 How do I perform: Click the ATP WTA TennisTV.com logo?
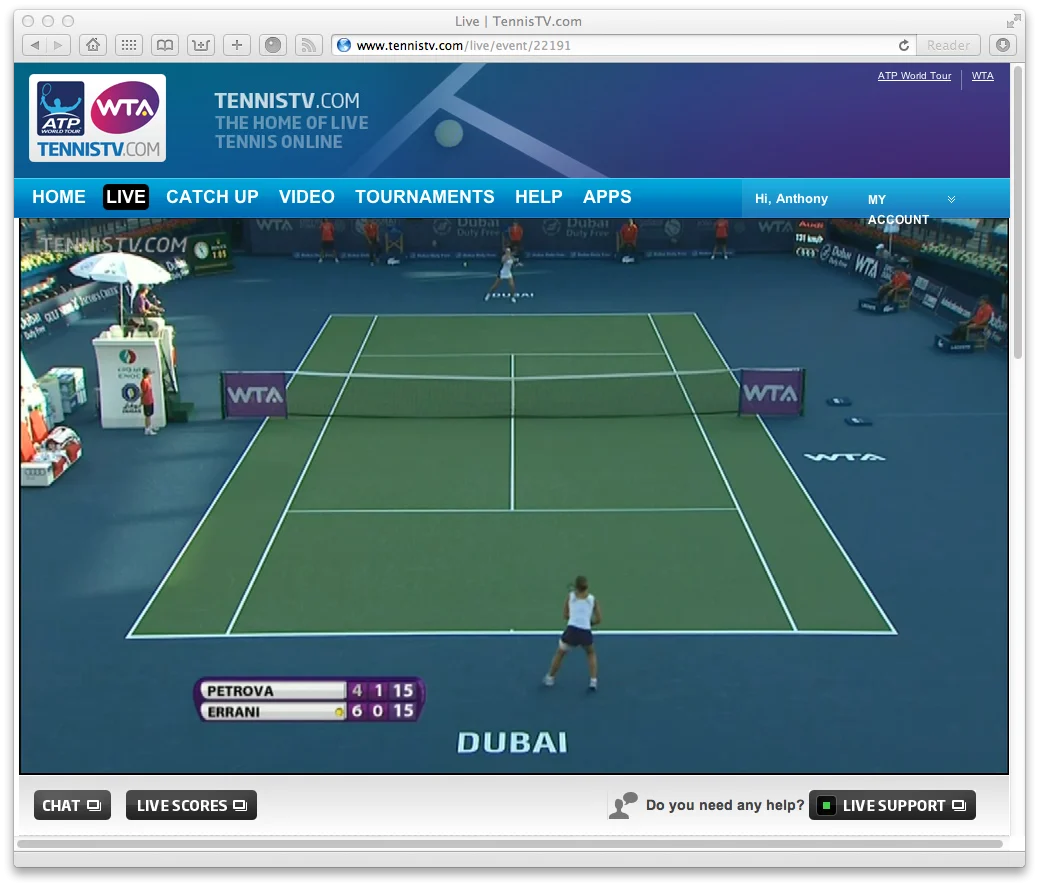(x=97, y=119)
